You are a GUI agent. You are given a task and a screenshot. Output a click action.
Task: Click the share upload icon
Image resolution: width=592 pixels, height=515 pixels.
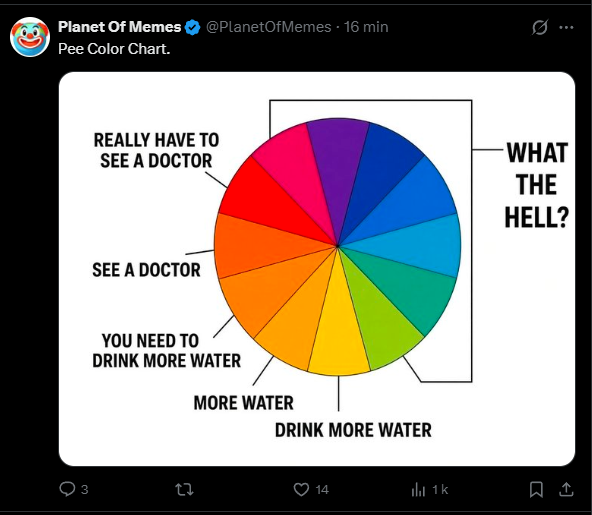(x=566, y=489)
